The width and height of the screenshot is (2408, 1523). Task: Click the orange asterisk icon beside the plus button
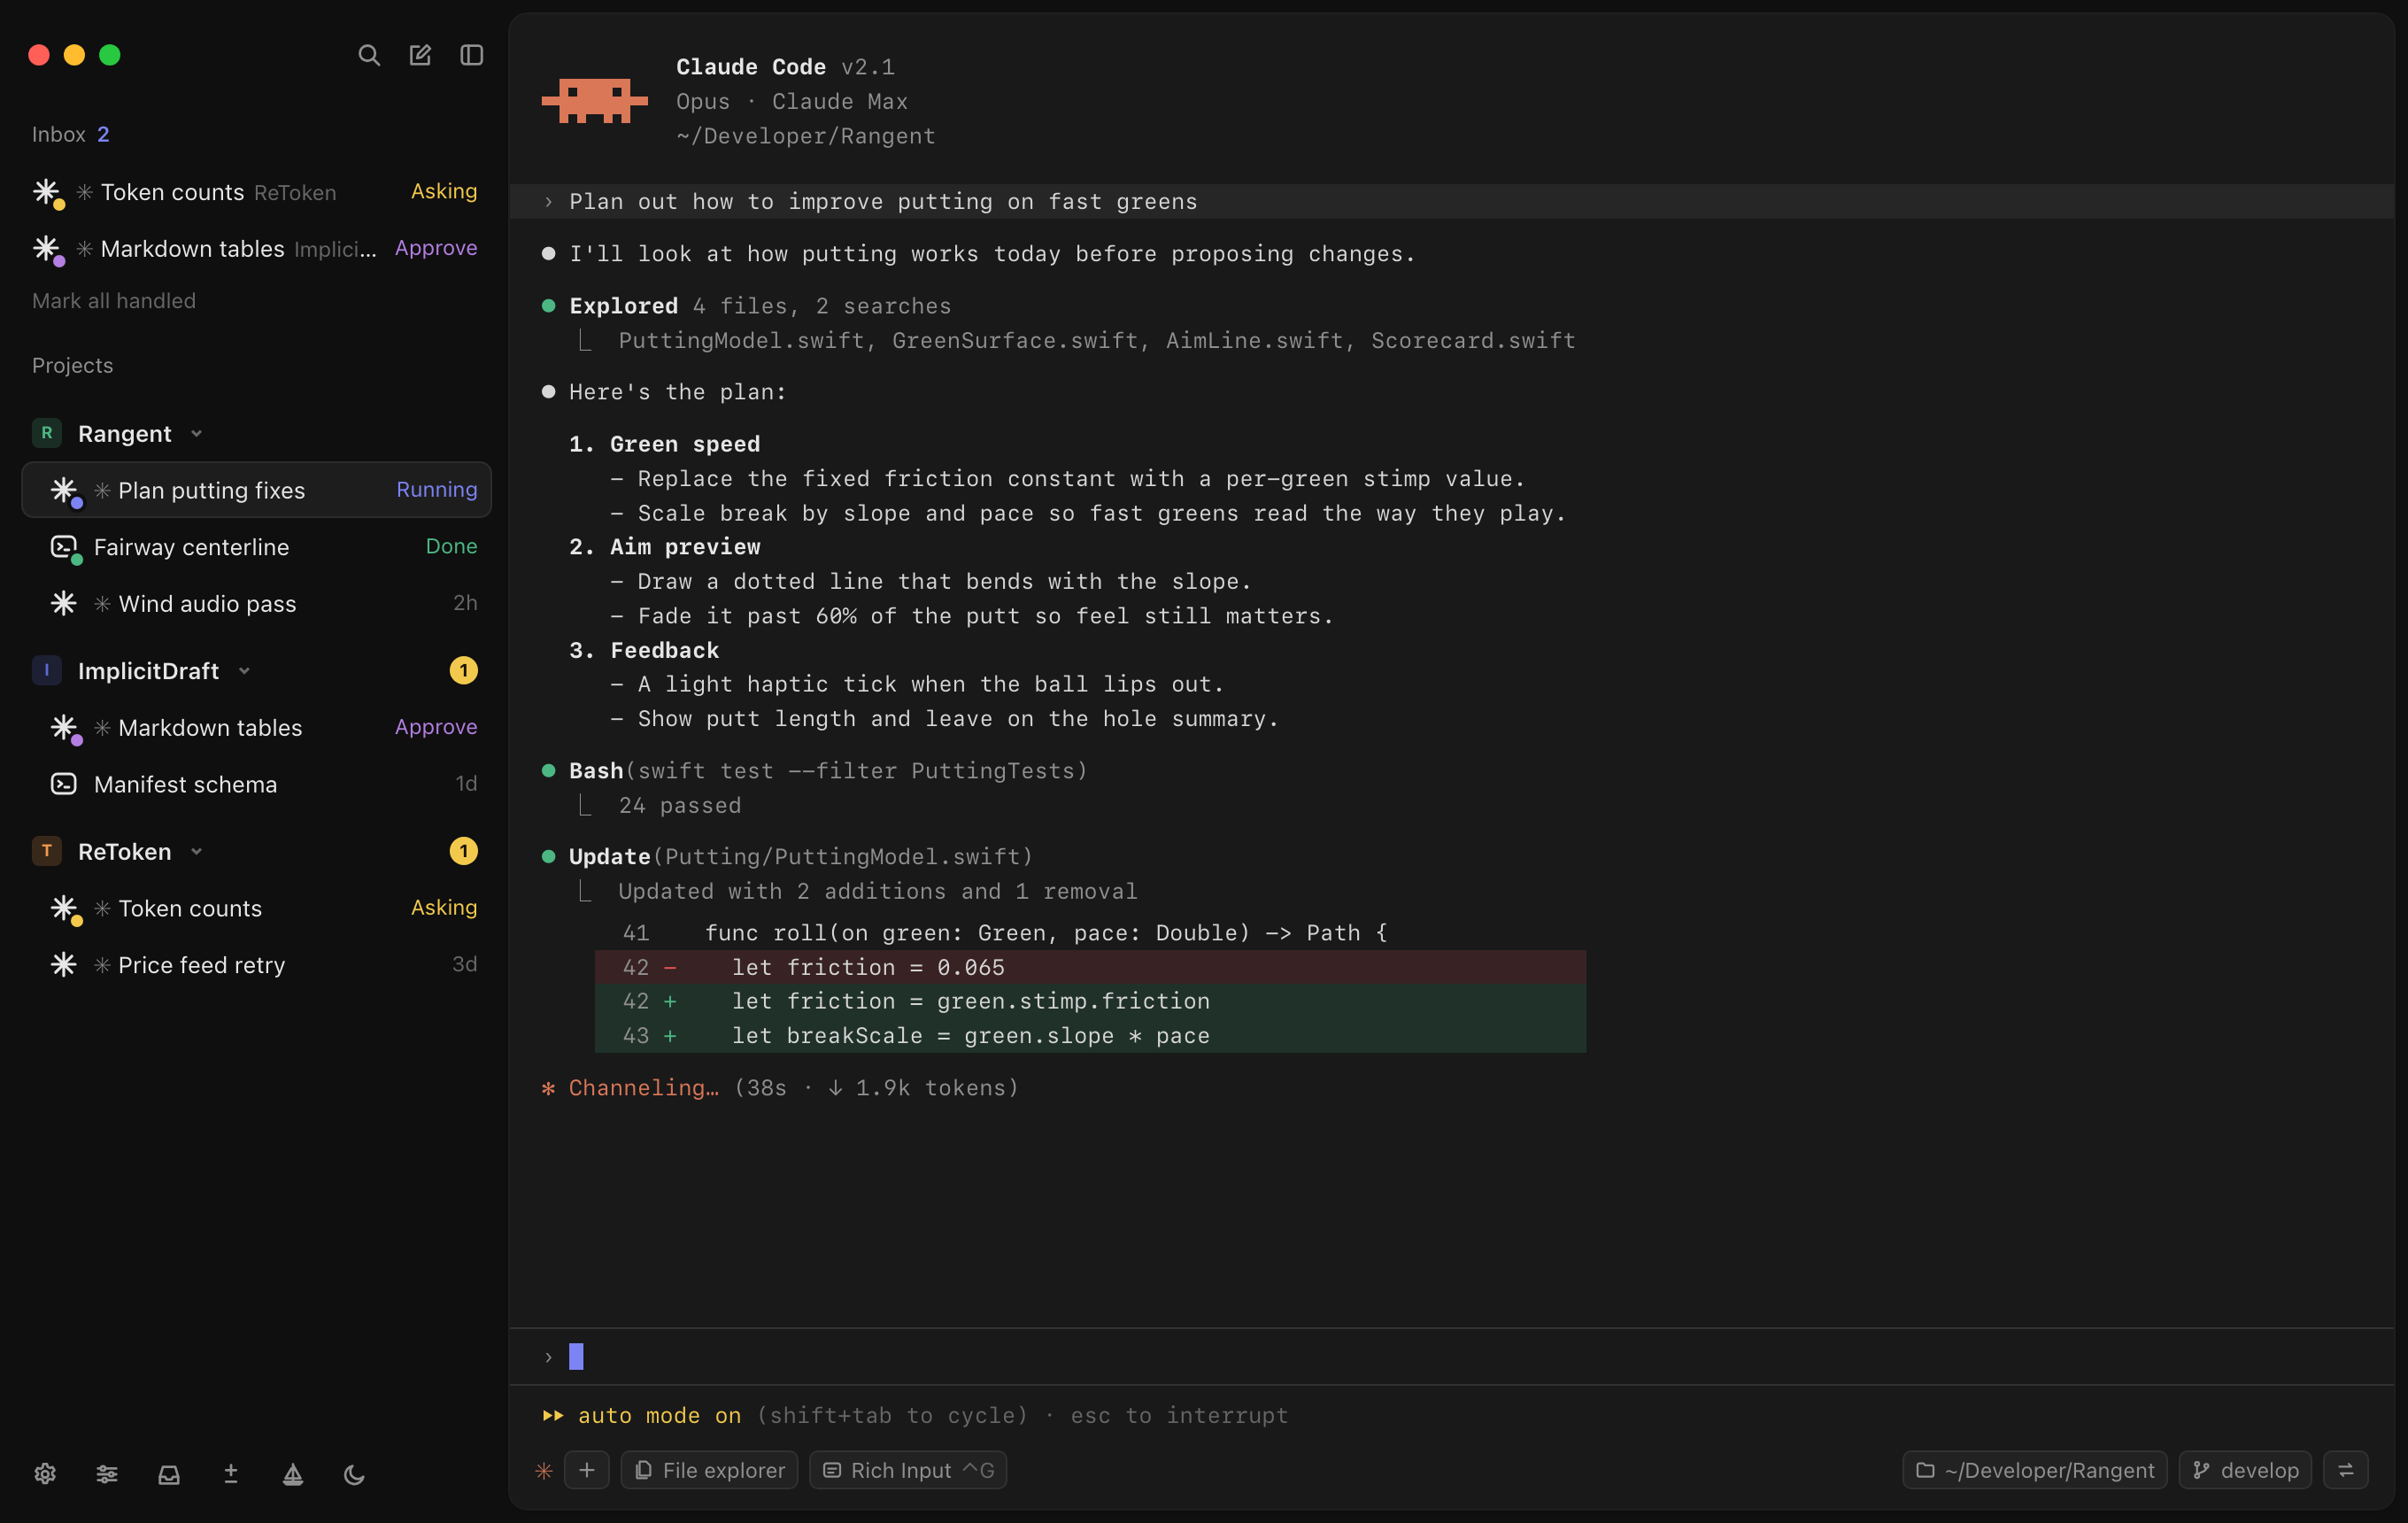544,1470
